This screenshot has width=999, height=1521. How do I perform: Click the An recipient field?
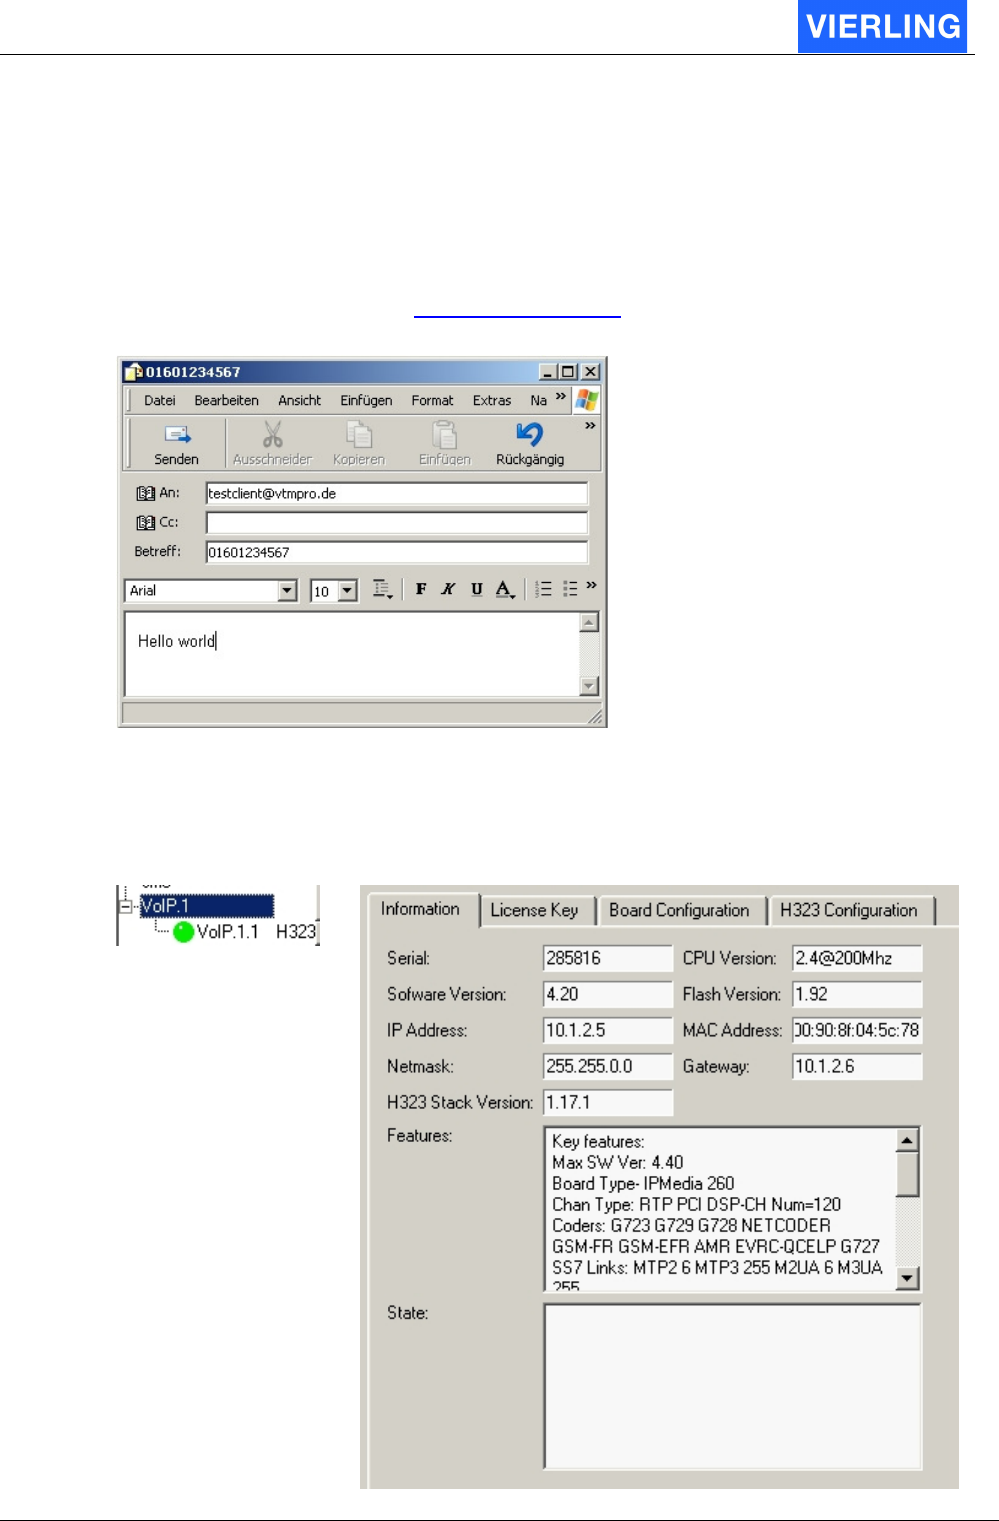click(x=397, y=493)
